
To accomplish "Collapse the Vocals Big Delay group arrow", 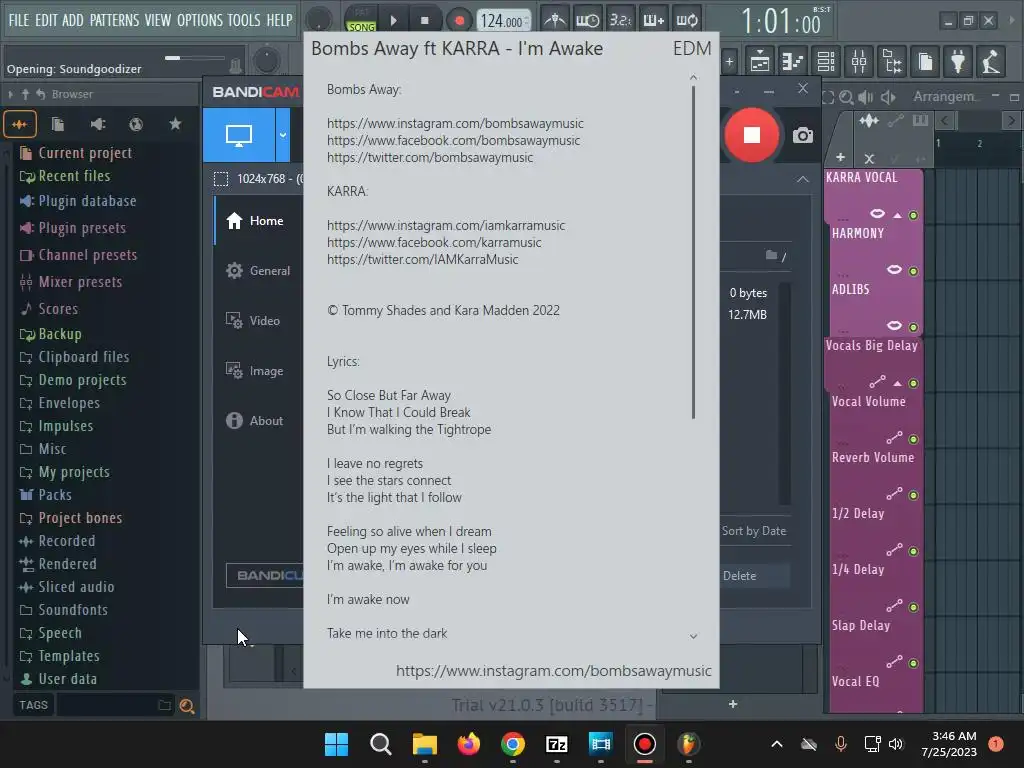I will pyautogui.click(x=897, y=383).
